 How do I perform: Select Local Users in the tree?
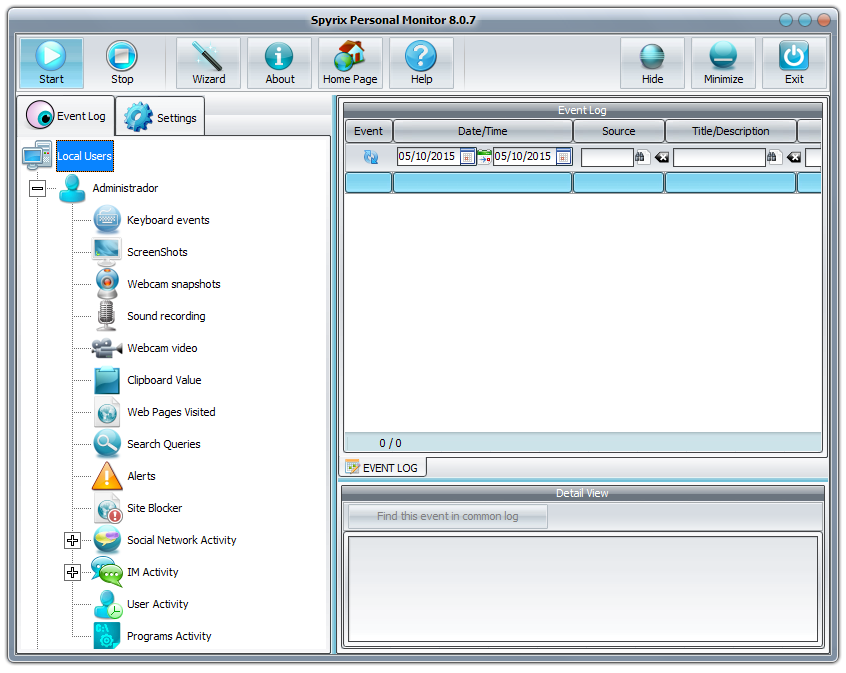[x=85, y=156]
